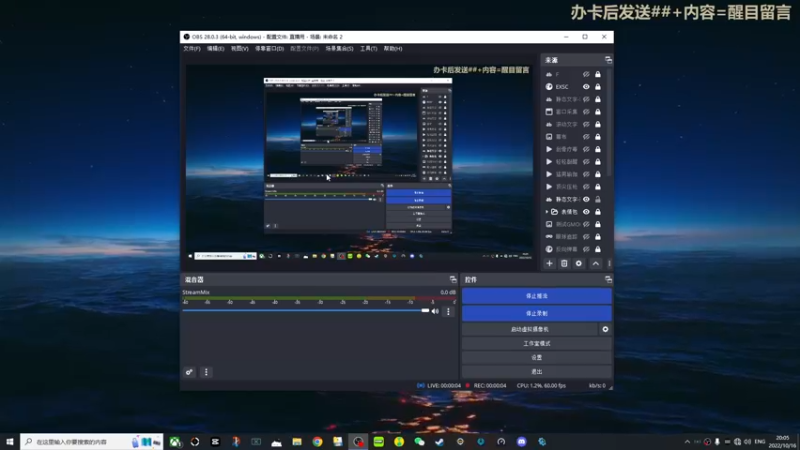Click the lock icon on the F source
The image size is (800, 450).
point(597,74)
